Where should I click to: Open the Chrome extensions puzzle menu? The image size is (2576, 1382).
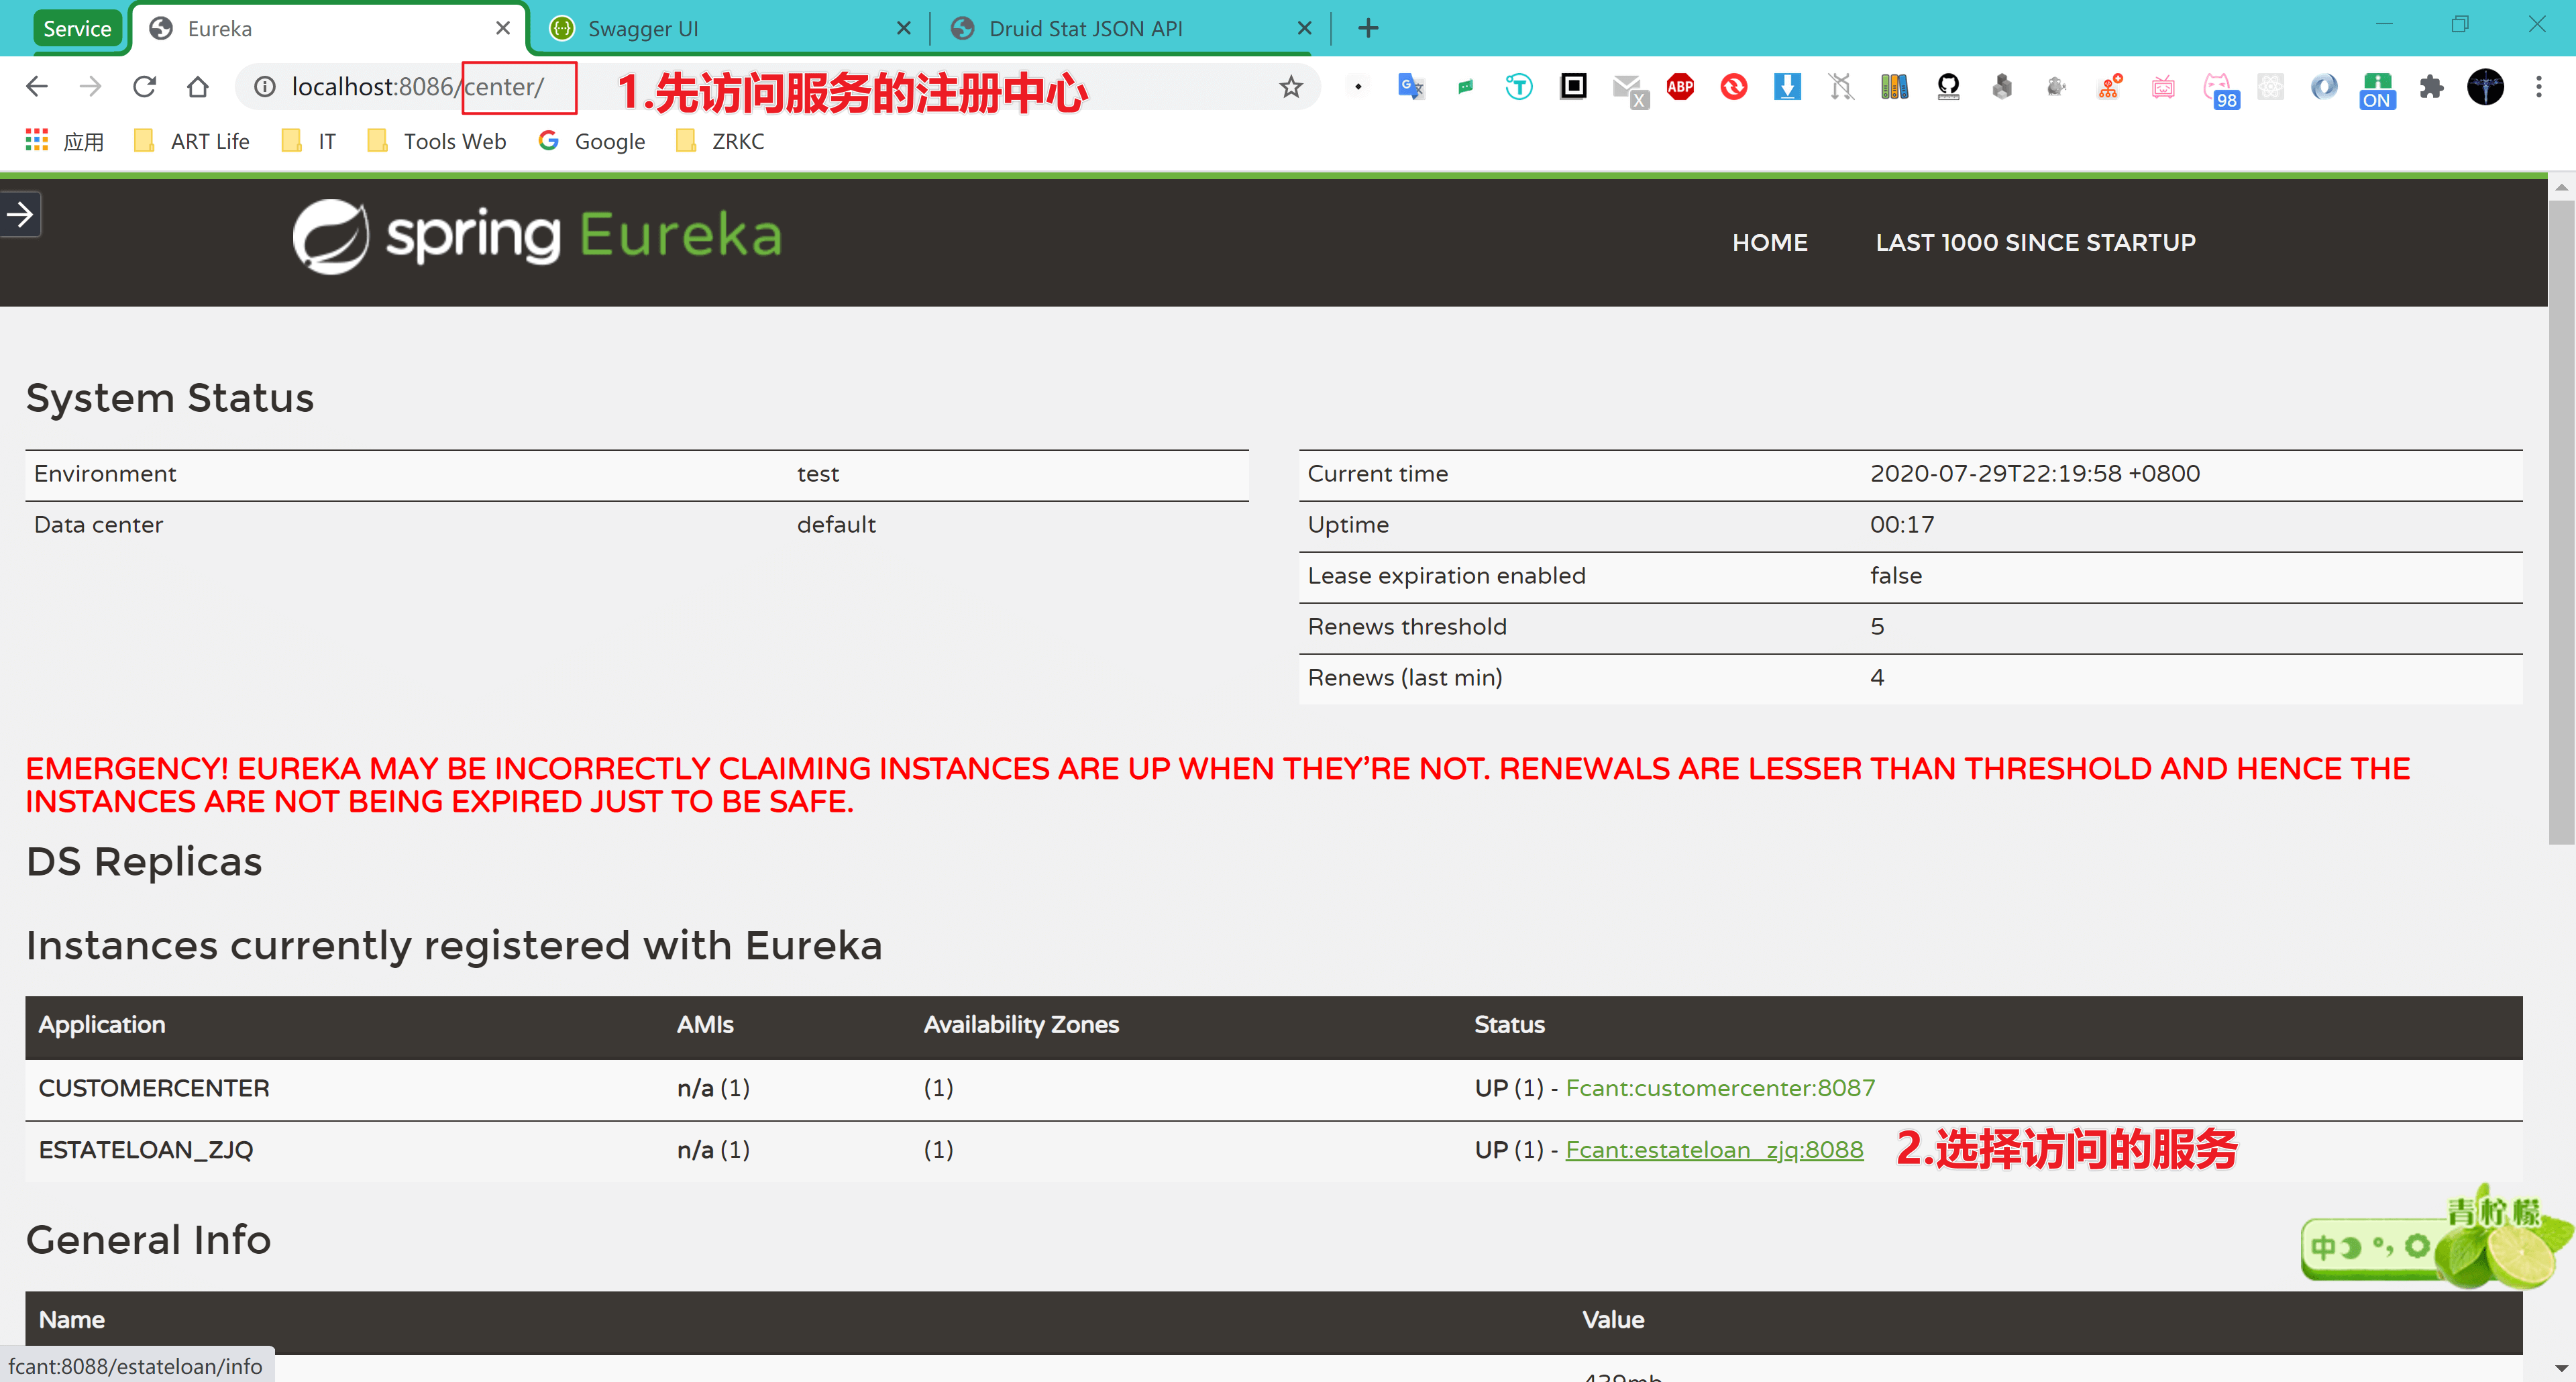click(2431, 87)
